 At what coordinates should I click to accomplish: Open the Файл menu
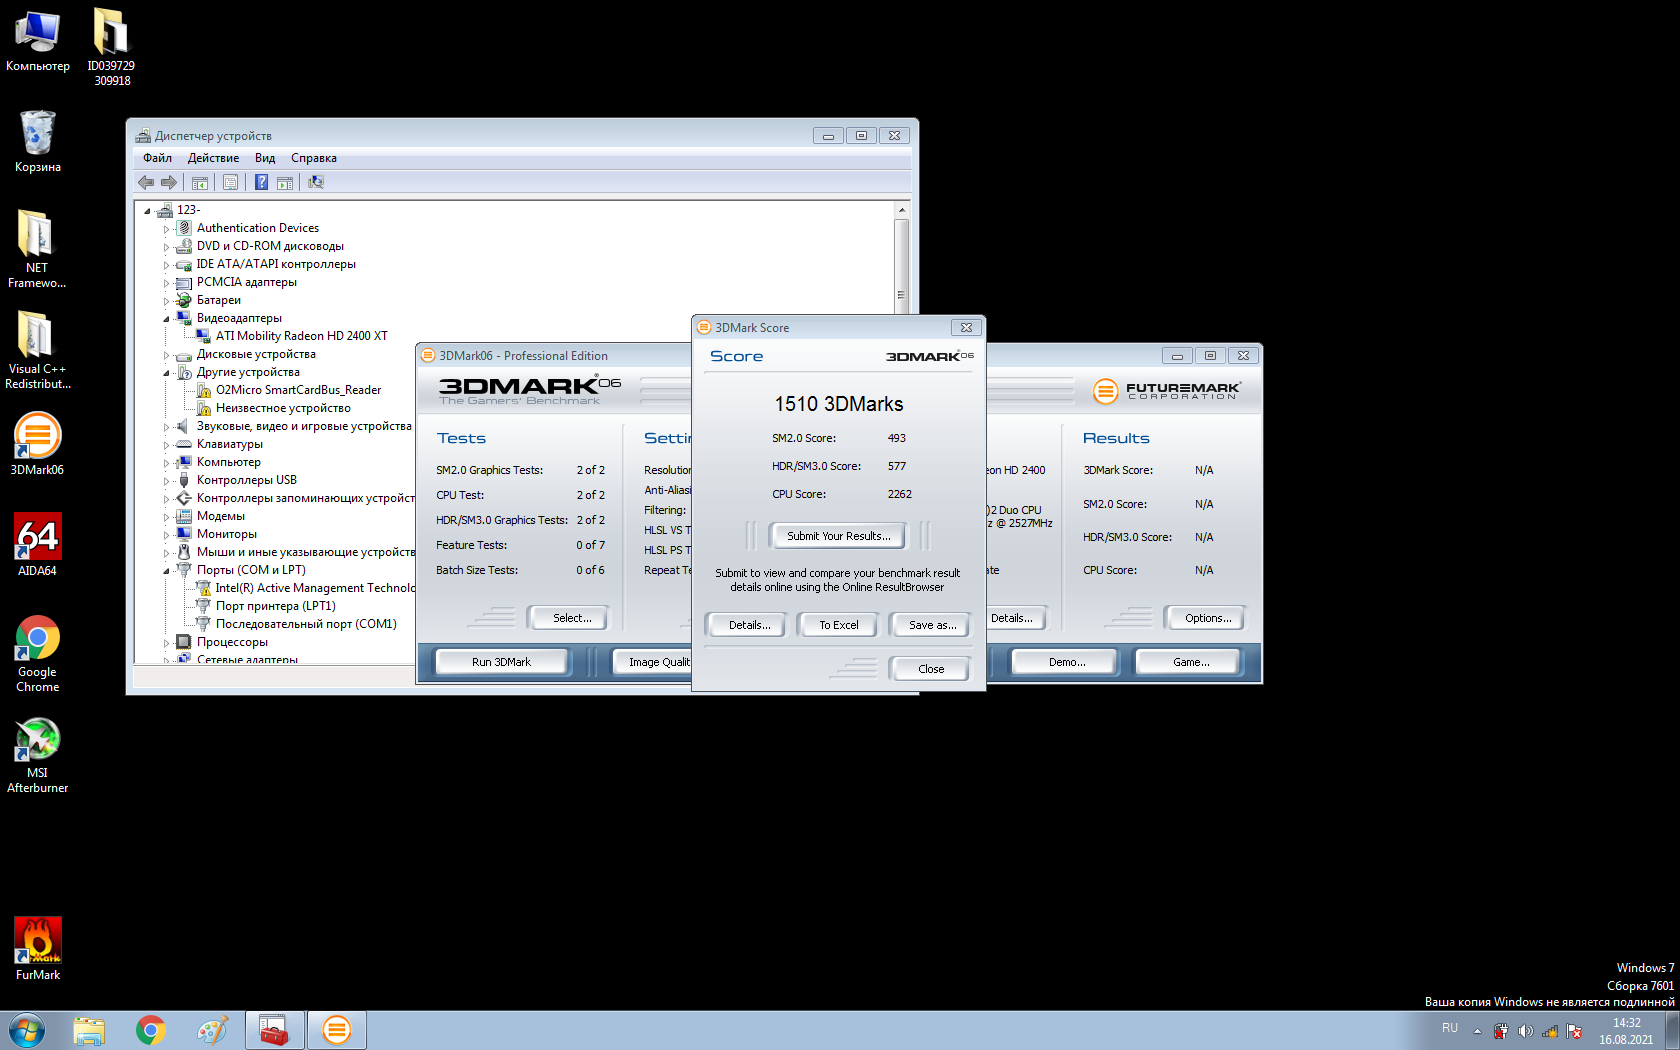point(157,158)
